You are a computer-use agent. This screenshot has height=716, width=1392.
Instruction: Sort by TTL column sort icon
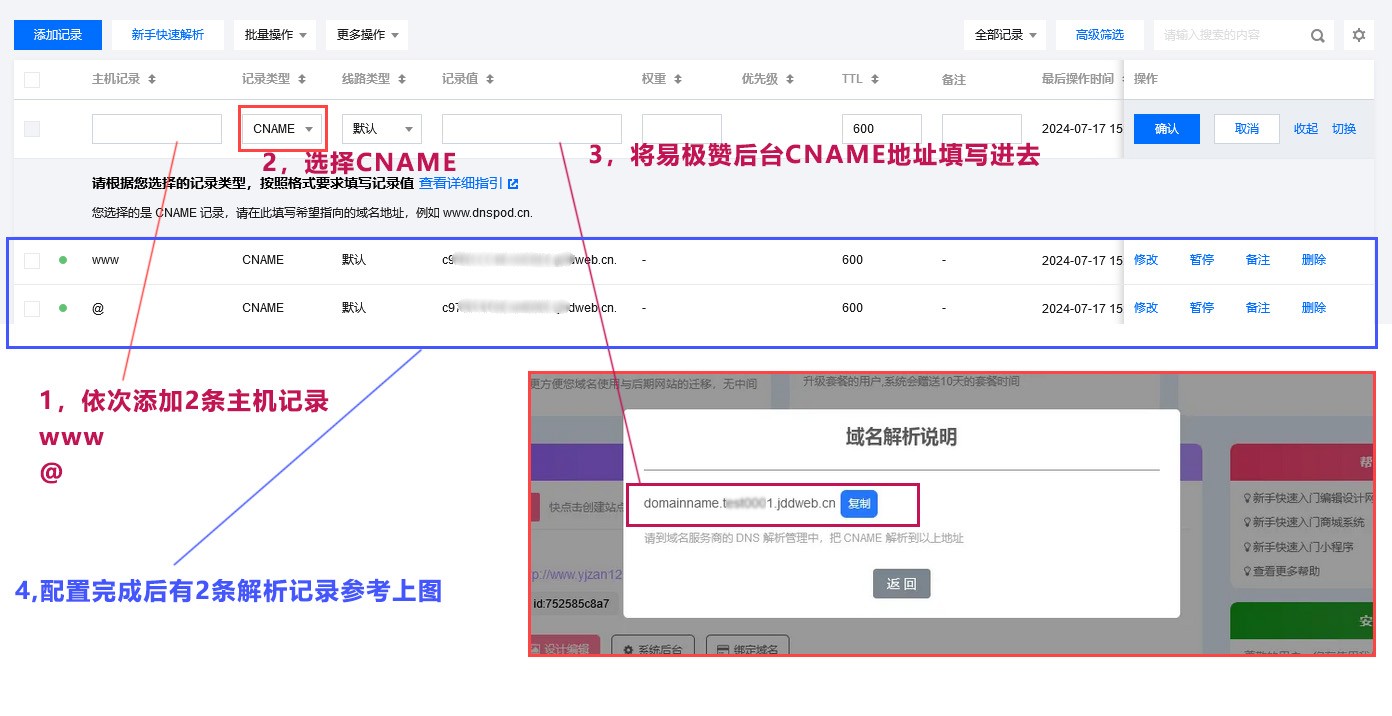[874, 79]
